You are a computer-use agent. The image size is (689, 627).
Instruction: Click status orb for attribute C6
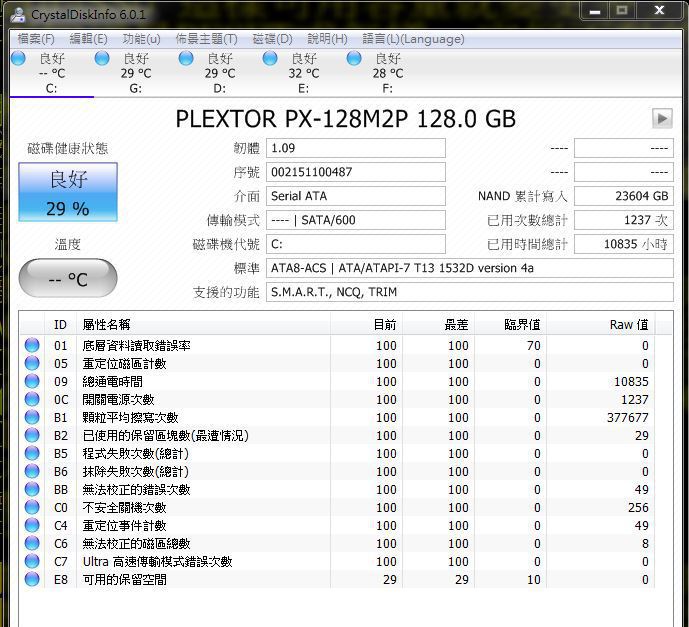[32, 544]
